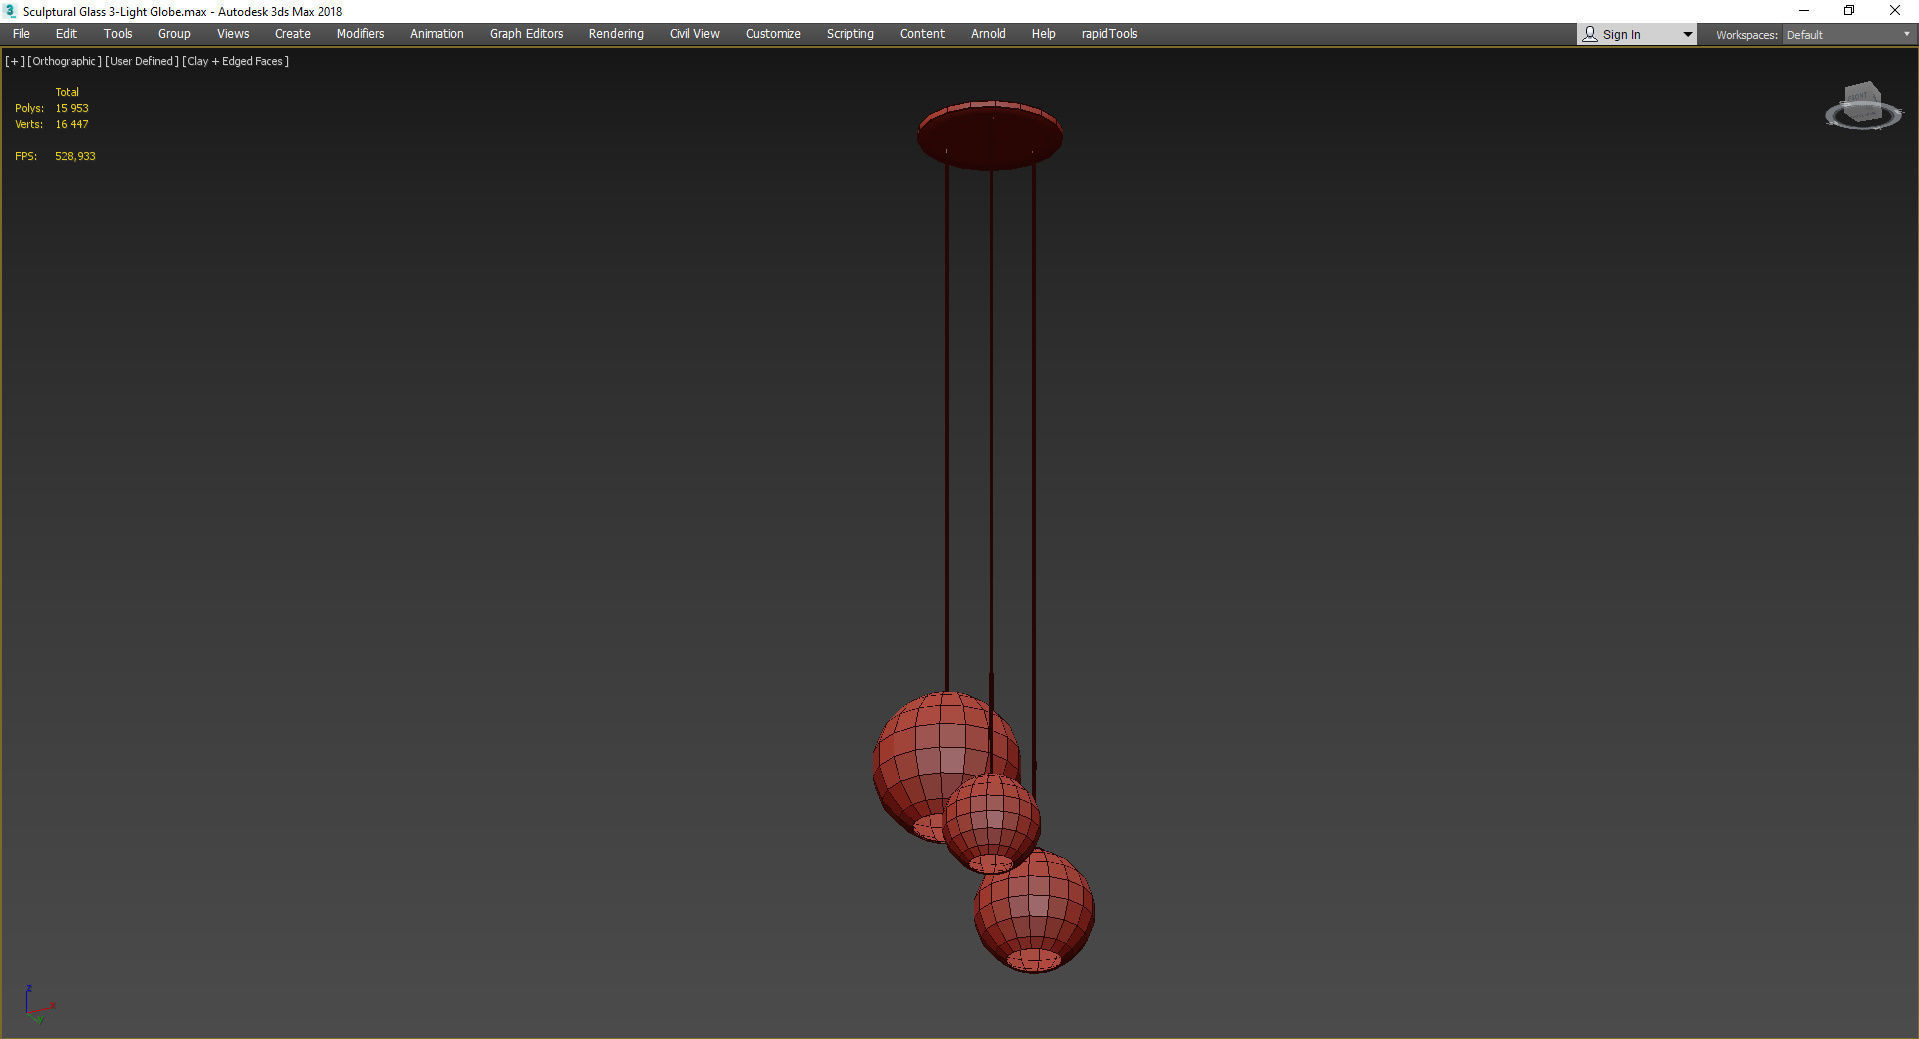Screen dimensions: 1919x1039
Task: Click the Polys count 15 953 text
Action: pyautogui.click(x=72, y=108)
